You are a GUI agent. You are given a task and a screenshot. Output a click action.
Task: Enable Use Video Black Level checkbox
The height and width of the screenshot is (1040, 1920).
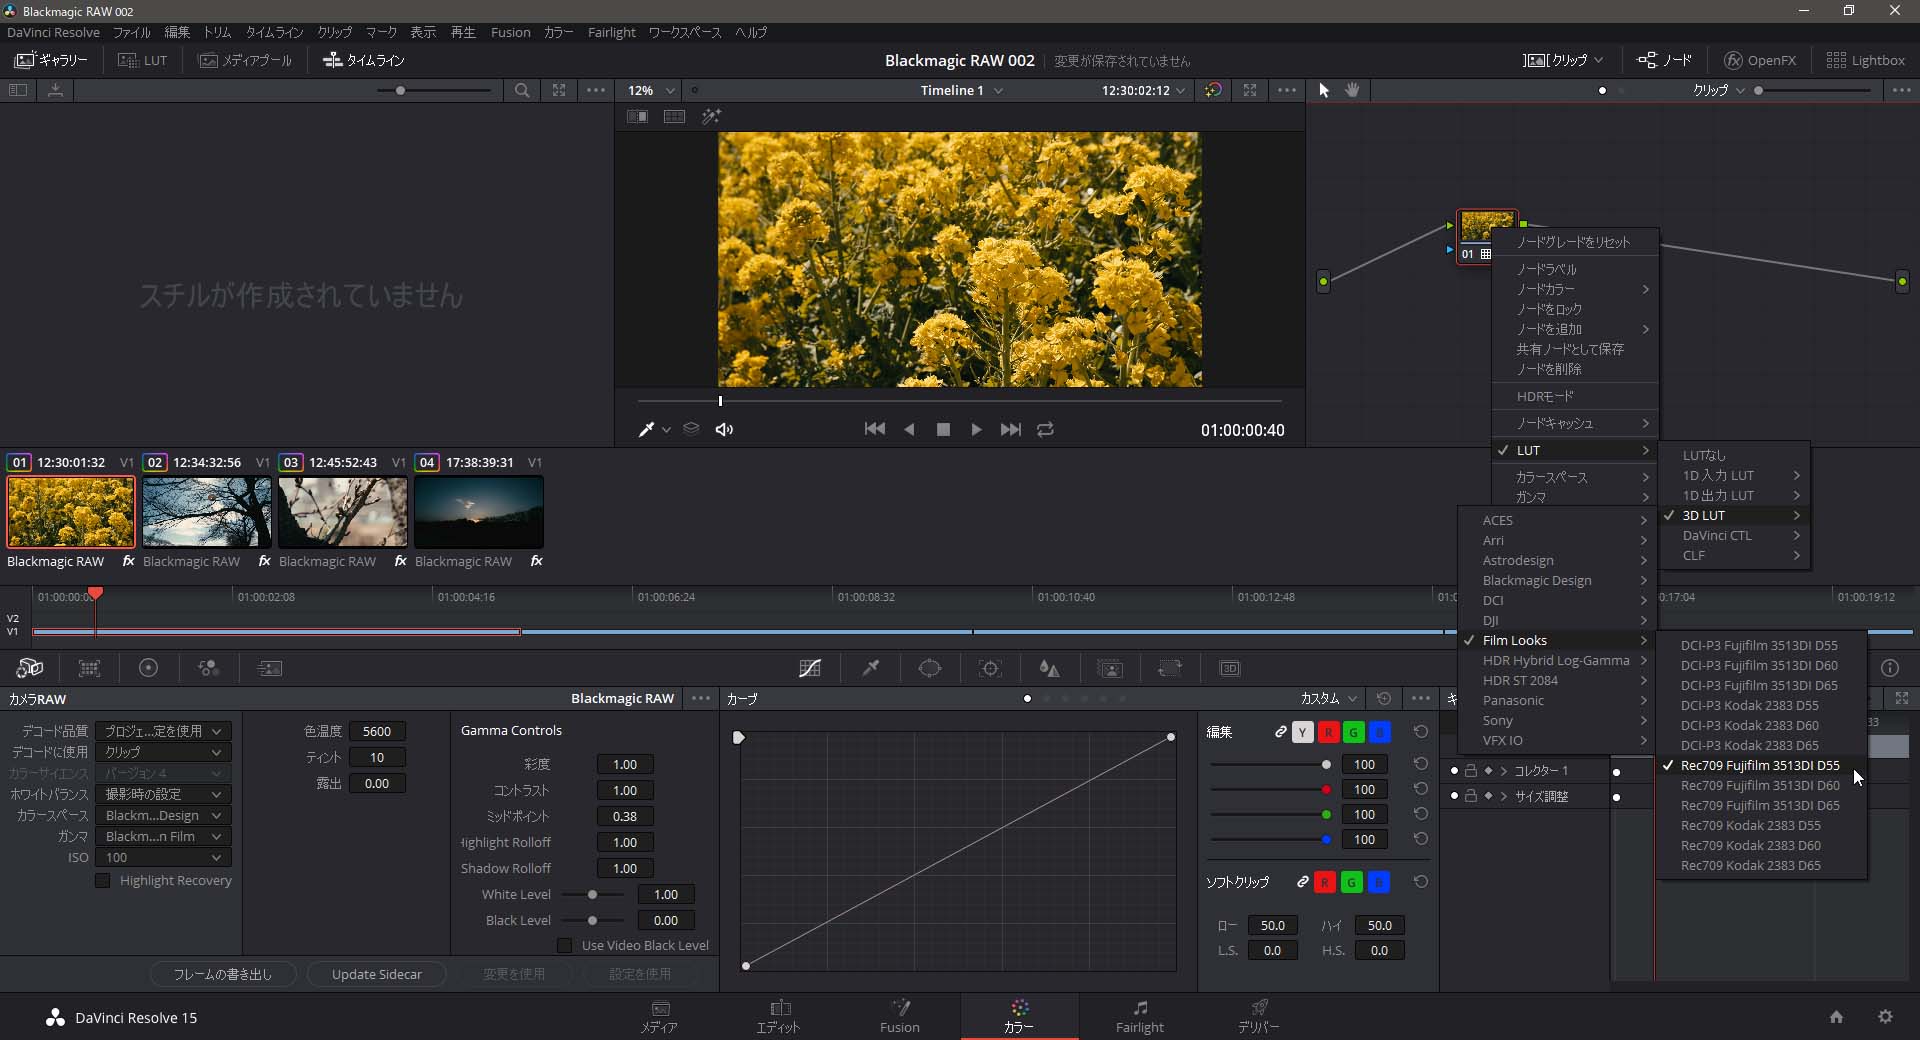[x=564, y=945]
